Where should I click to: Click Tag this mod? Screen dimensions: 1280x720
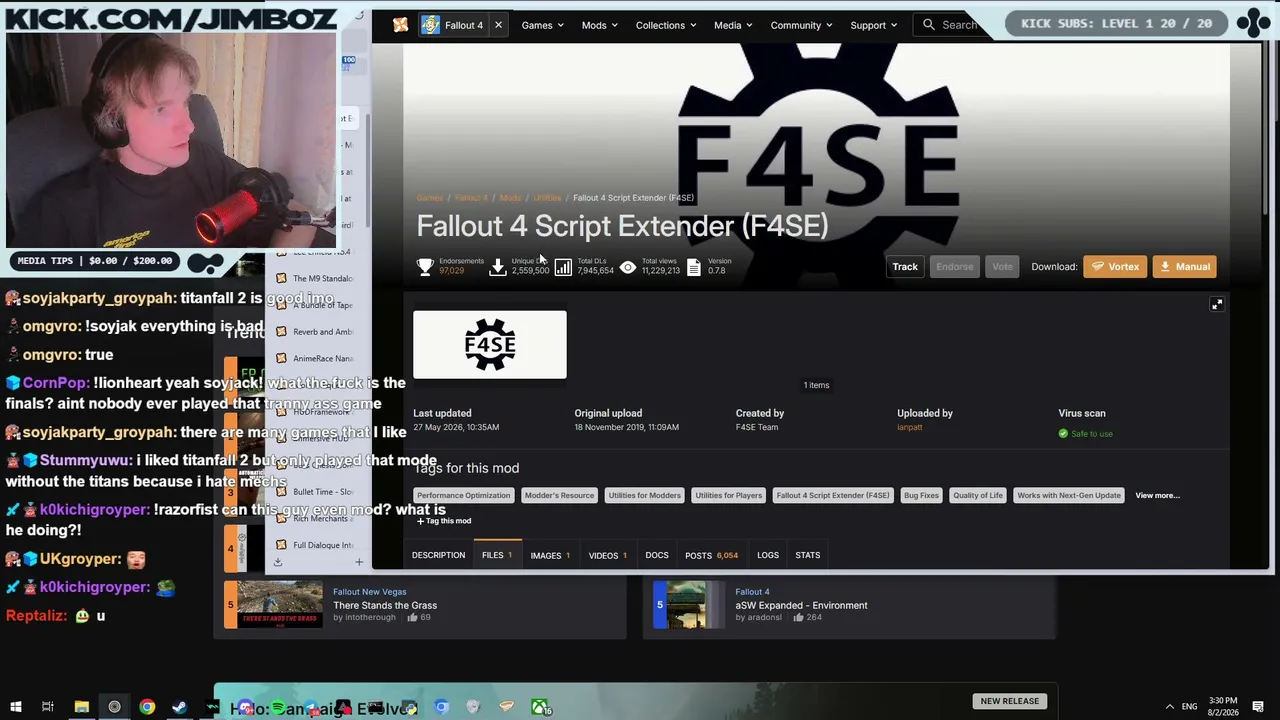(x=444, y=521)
